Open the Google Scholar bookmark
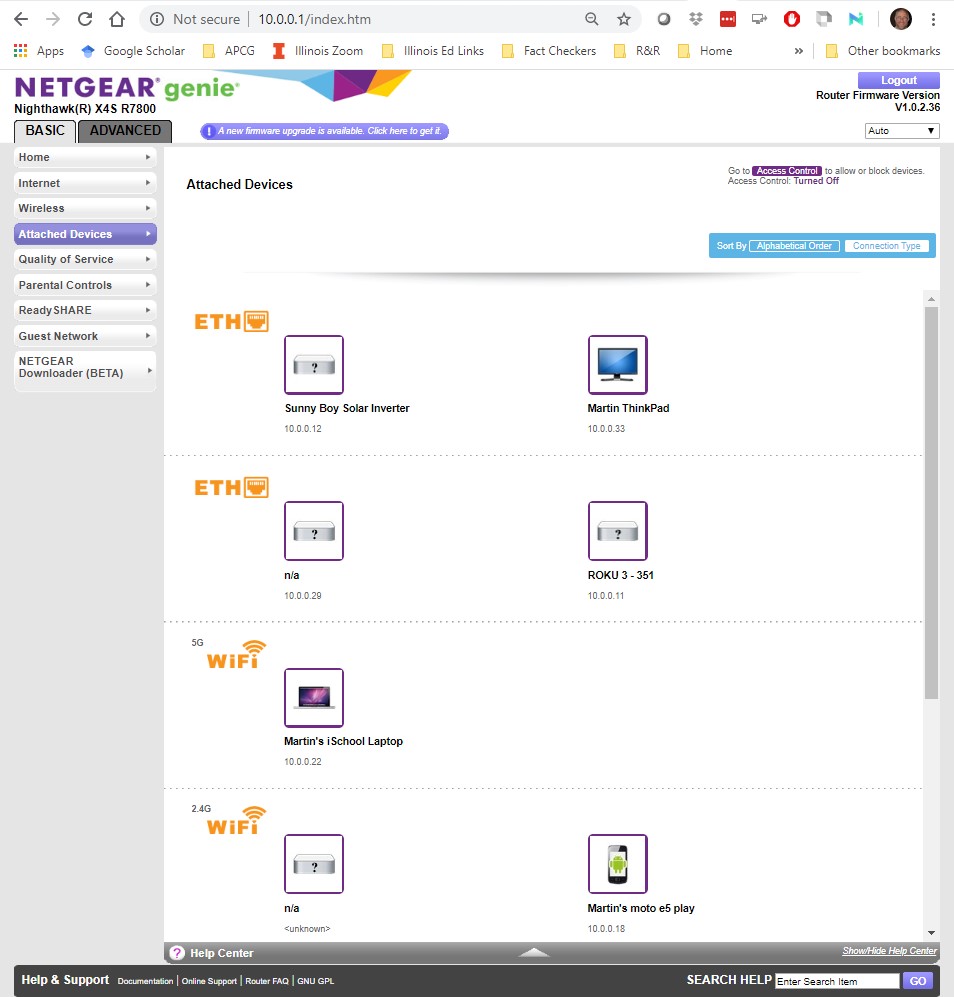The height and width of the screenshot is (997, 954). 134,51
